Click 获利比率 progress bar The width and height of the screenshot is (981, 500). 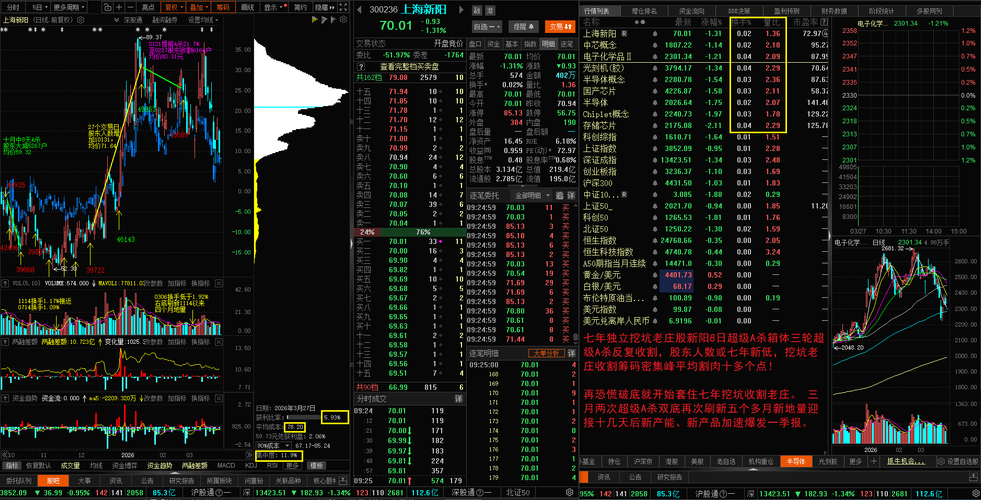[x=303, y=417]
